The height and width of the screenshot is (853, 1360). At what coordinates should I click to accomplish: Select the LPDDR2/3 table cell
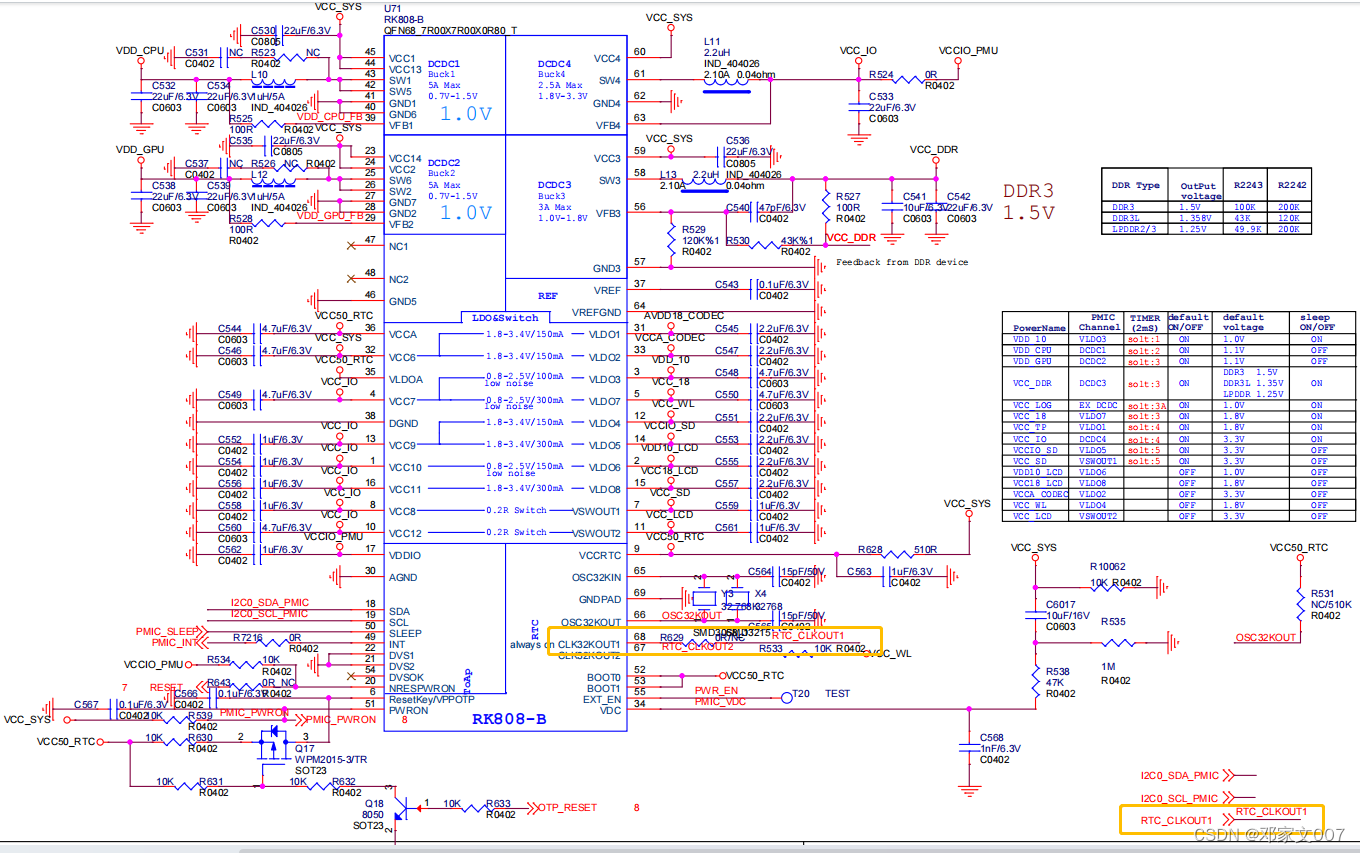pos(1133,229)
